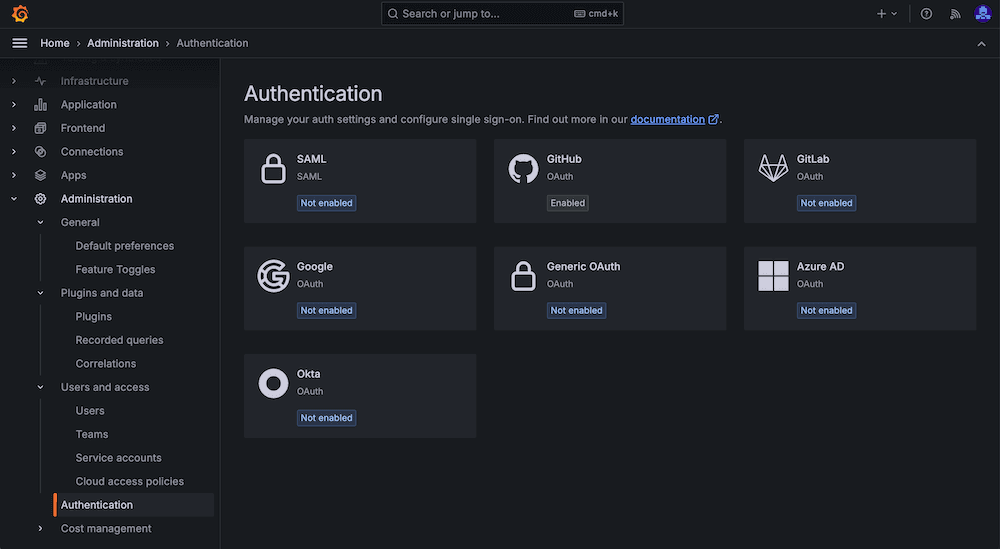Open Feature Toggles page
Screen dimensions: 1000x549
[115, 270]
